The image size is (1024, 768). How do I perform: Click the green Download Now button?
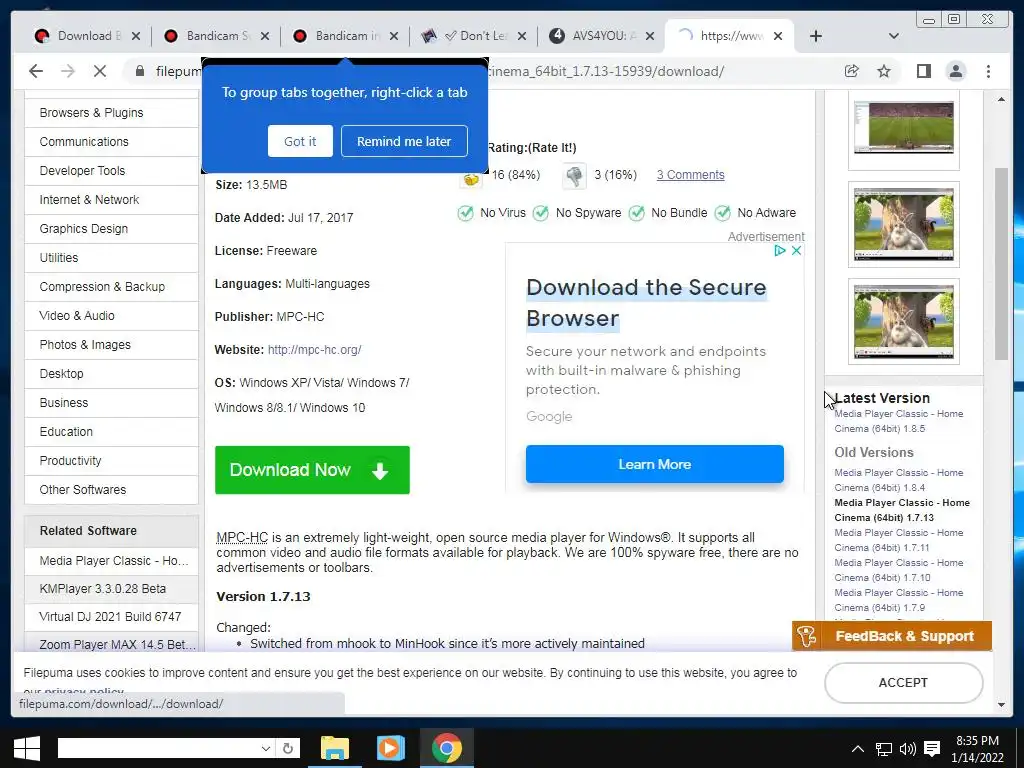312,470
